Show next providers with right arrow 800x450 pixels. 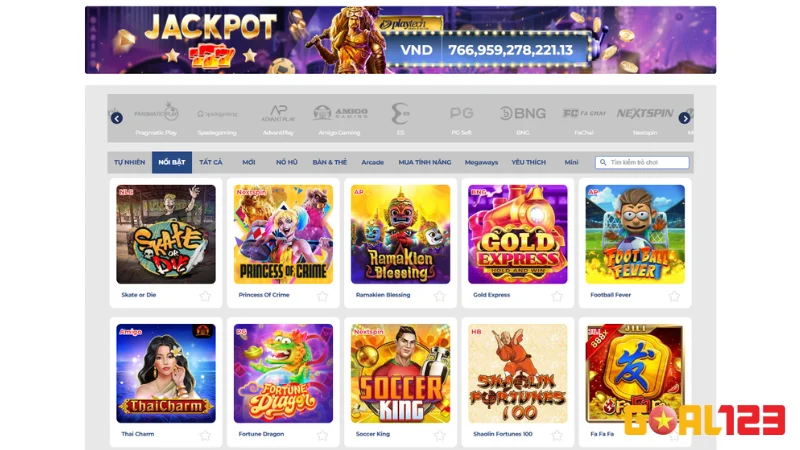tap(684, 118)
